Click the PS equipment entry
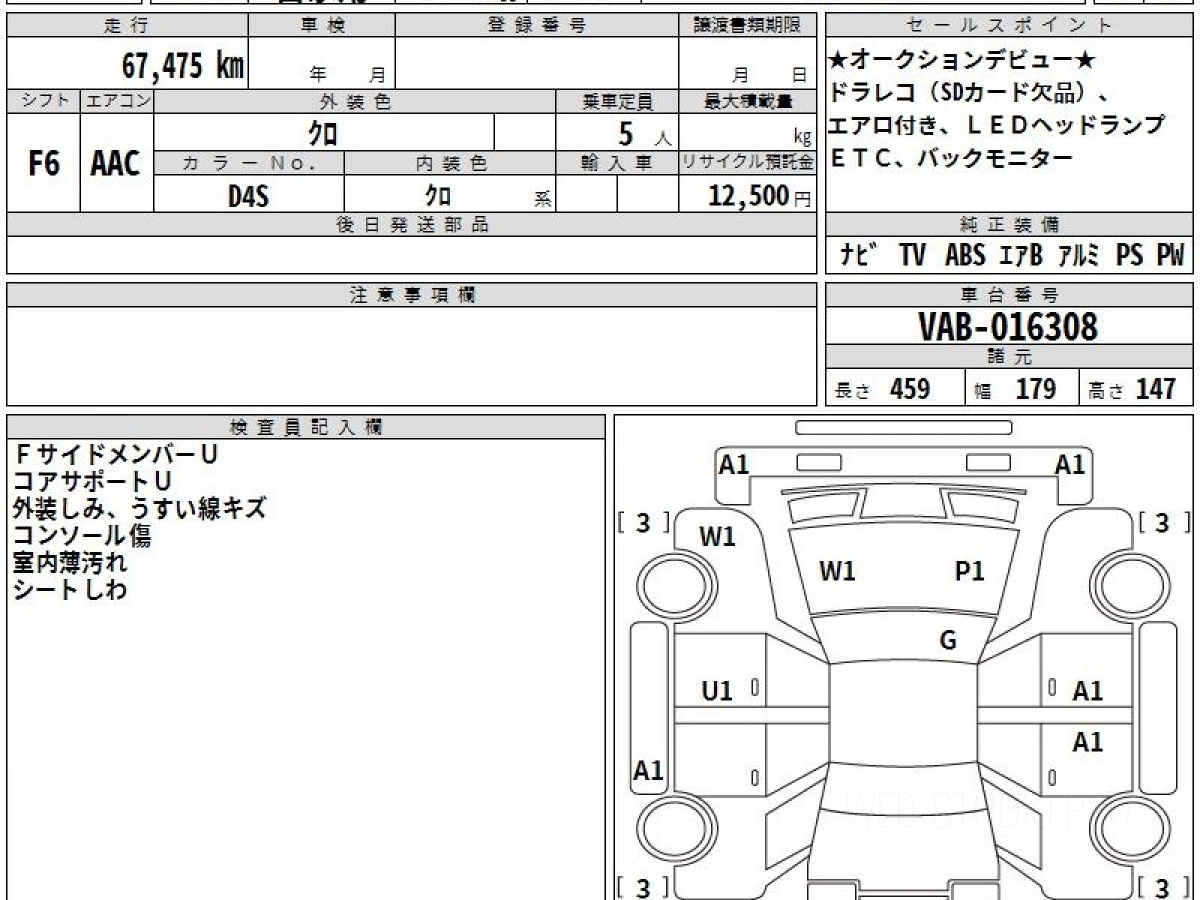Viewport: 1200px width, 900px height. click(x=1130, y=256)
